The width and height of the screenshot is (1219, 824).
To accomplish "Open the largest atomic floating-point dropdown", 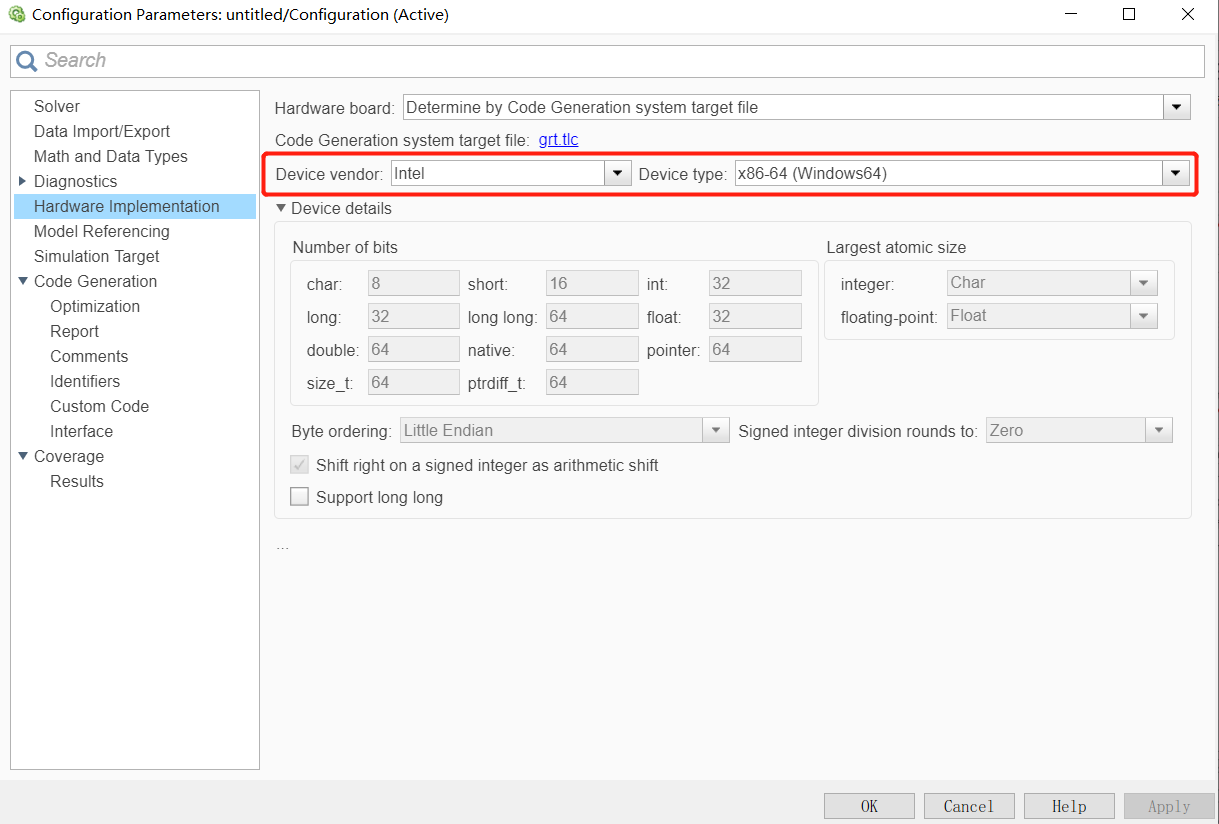I will (1144, 316).
